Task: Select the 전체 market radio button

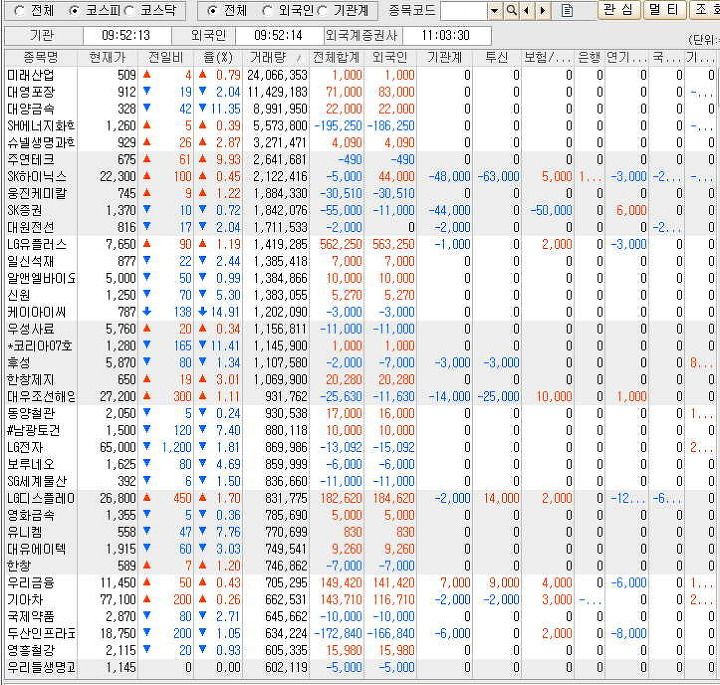Action: 19,11
